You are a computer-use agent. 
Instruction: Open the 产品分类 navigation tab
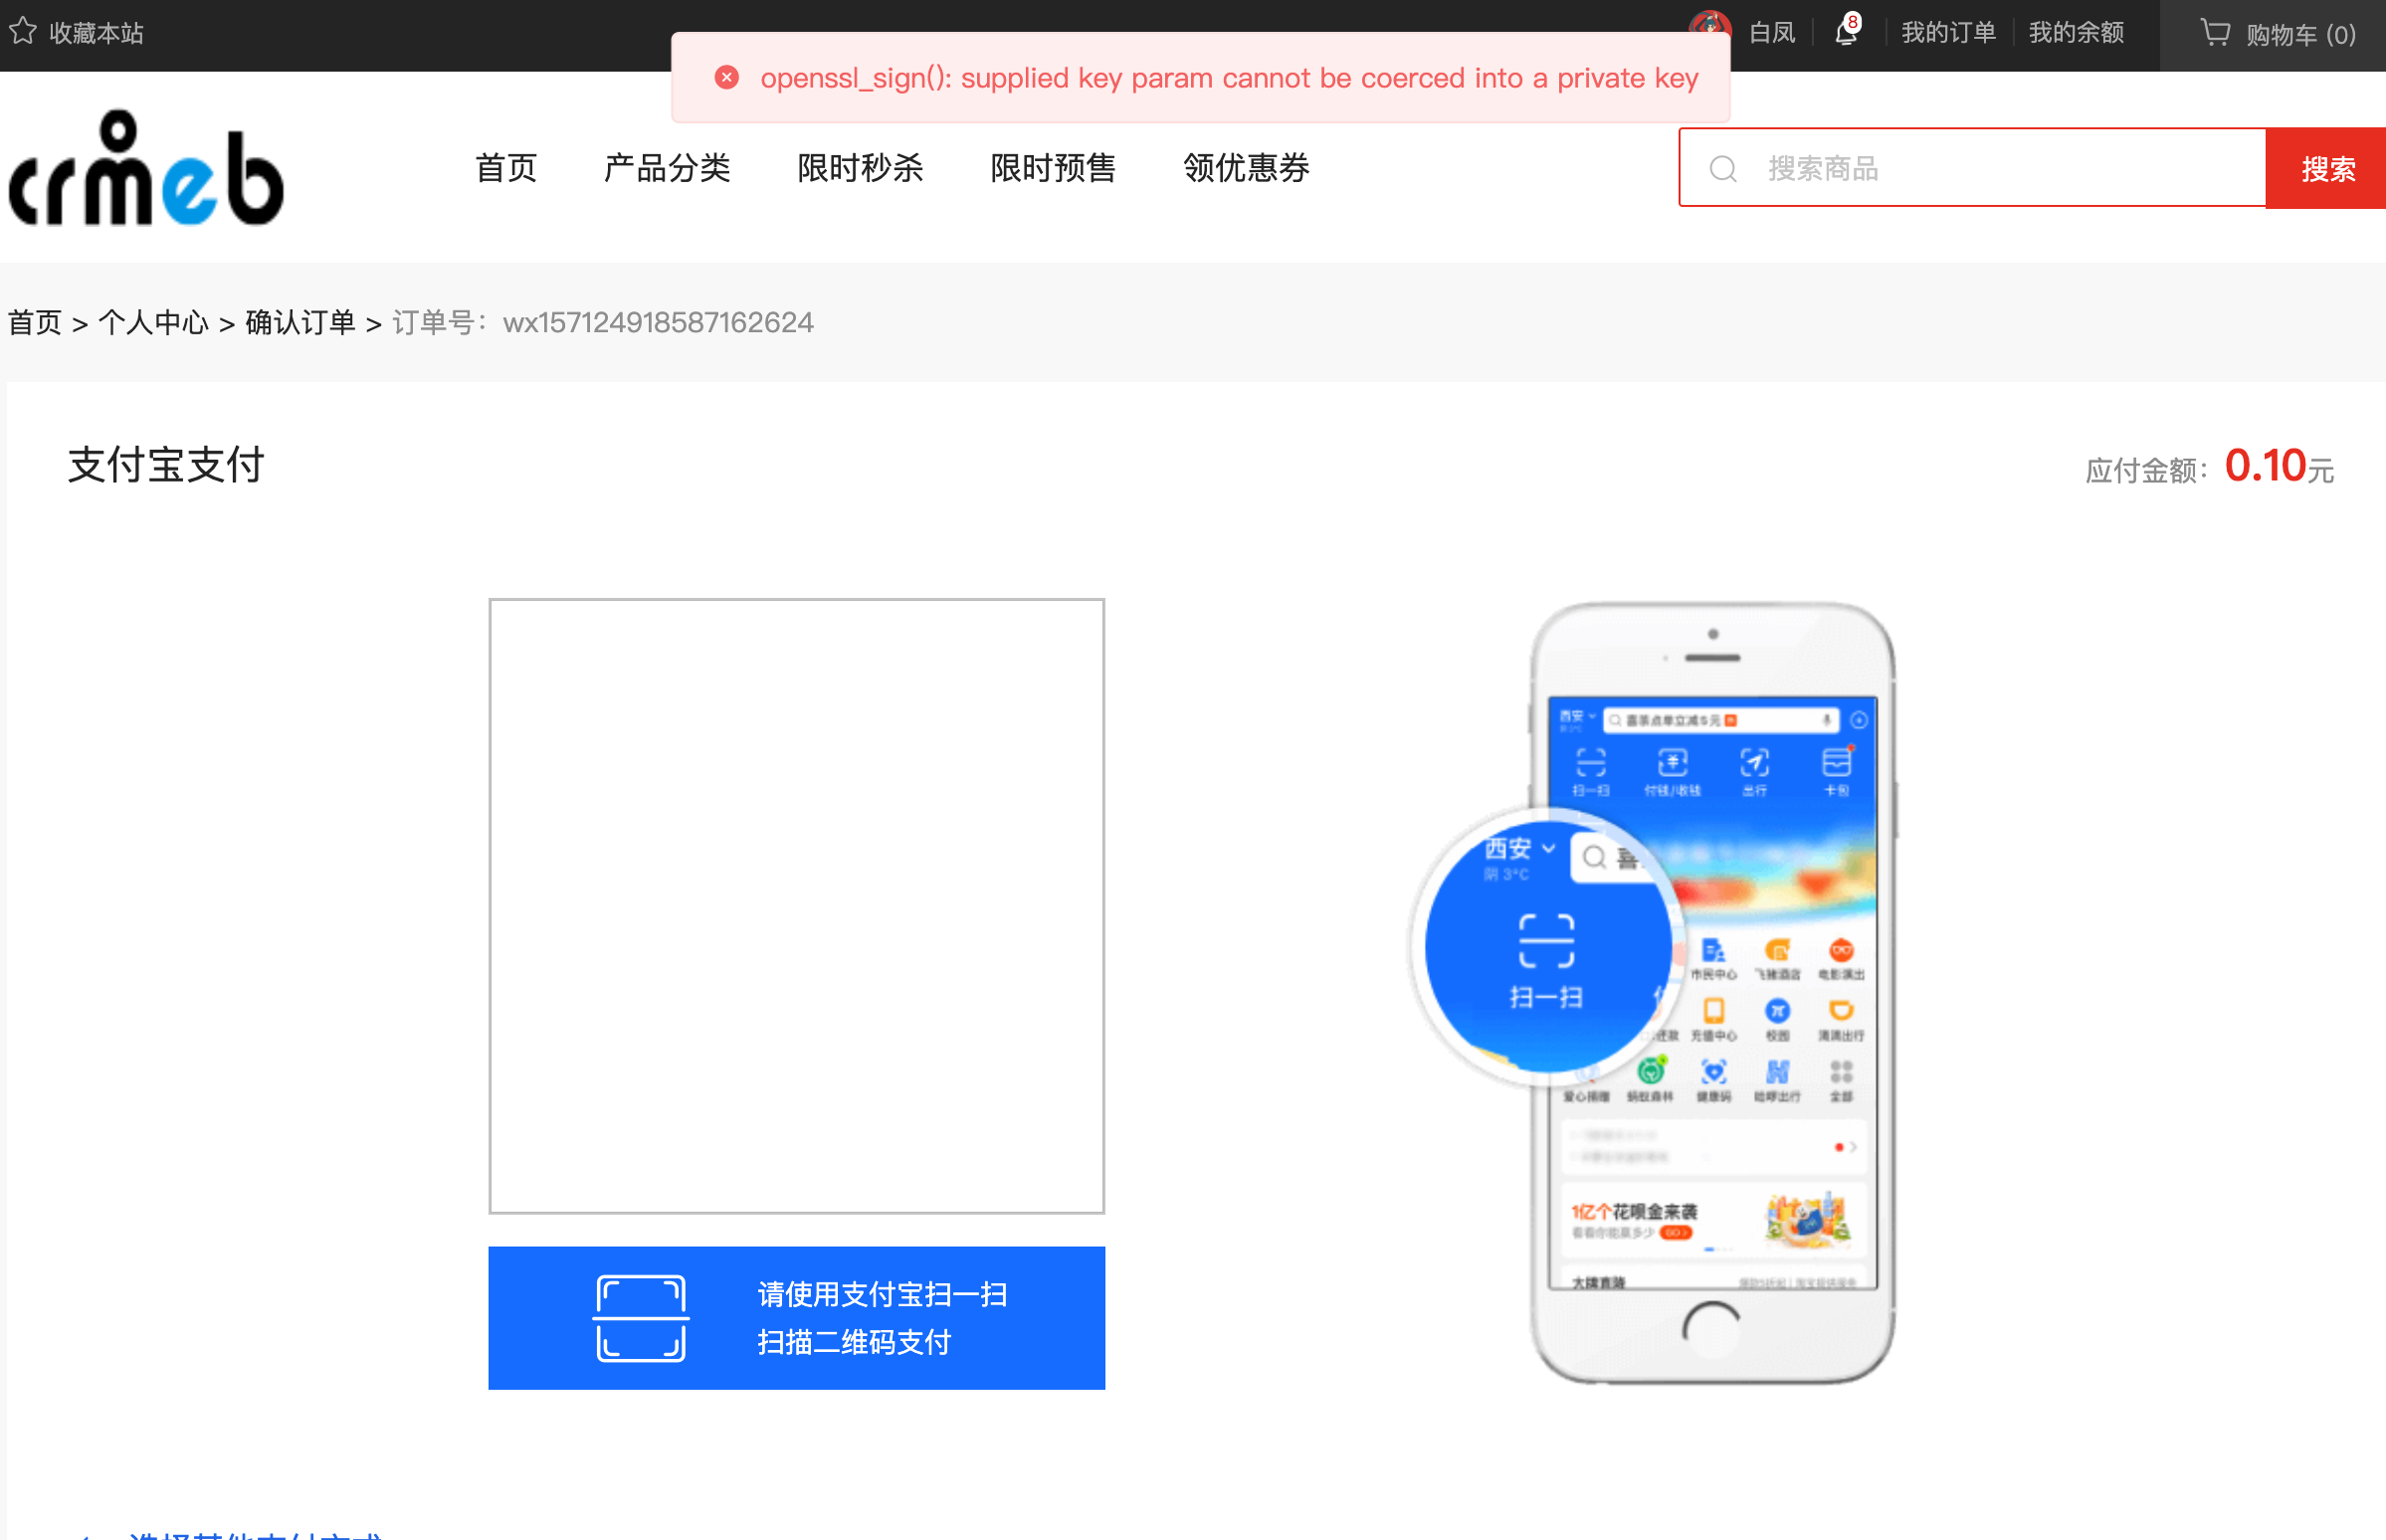(667, 168)
